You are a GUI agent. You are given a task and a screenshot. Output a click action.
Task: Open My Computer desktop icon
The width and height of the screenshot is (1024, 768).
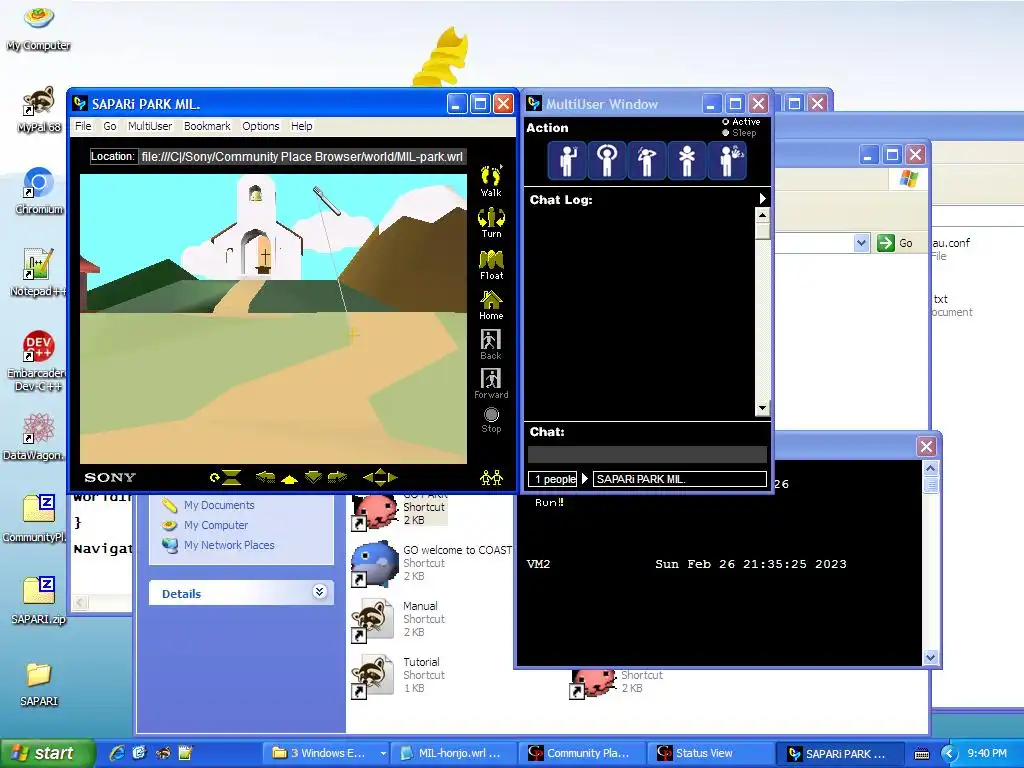tap(39, 27)
